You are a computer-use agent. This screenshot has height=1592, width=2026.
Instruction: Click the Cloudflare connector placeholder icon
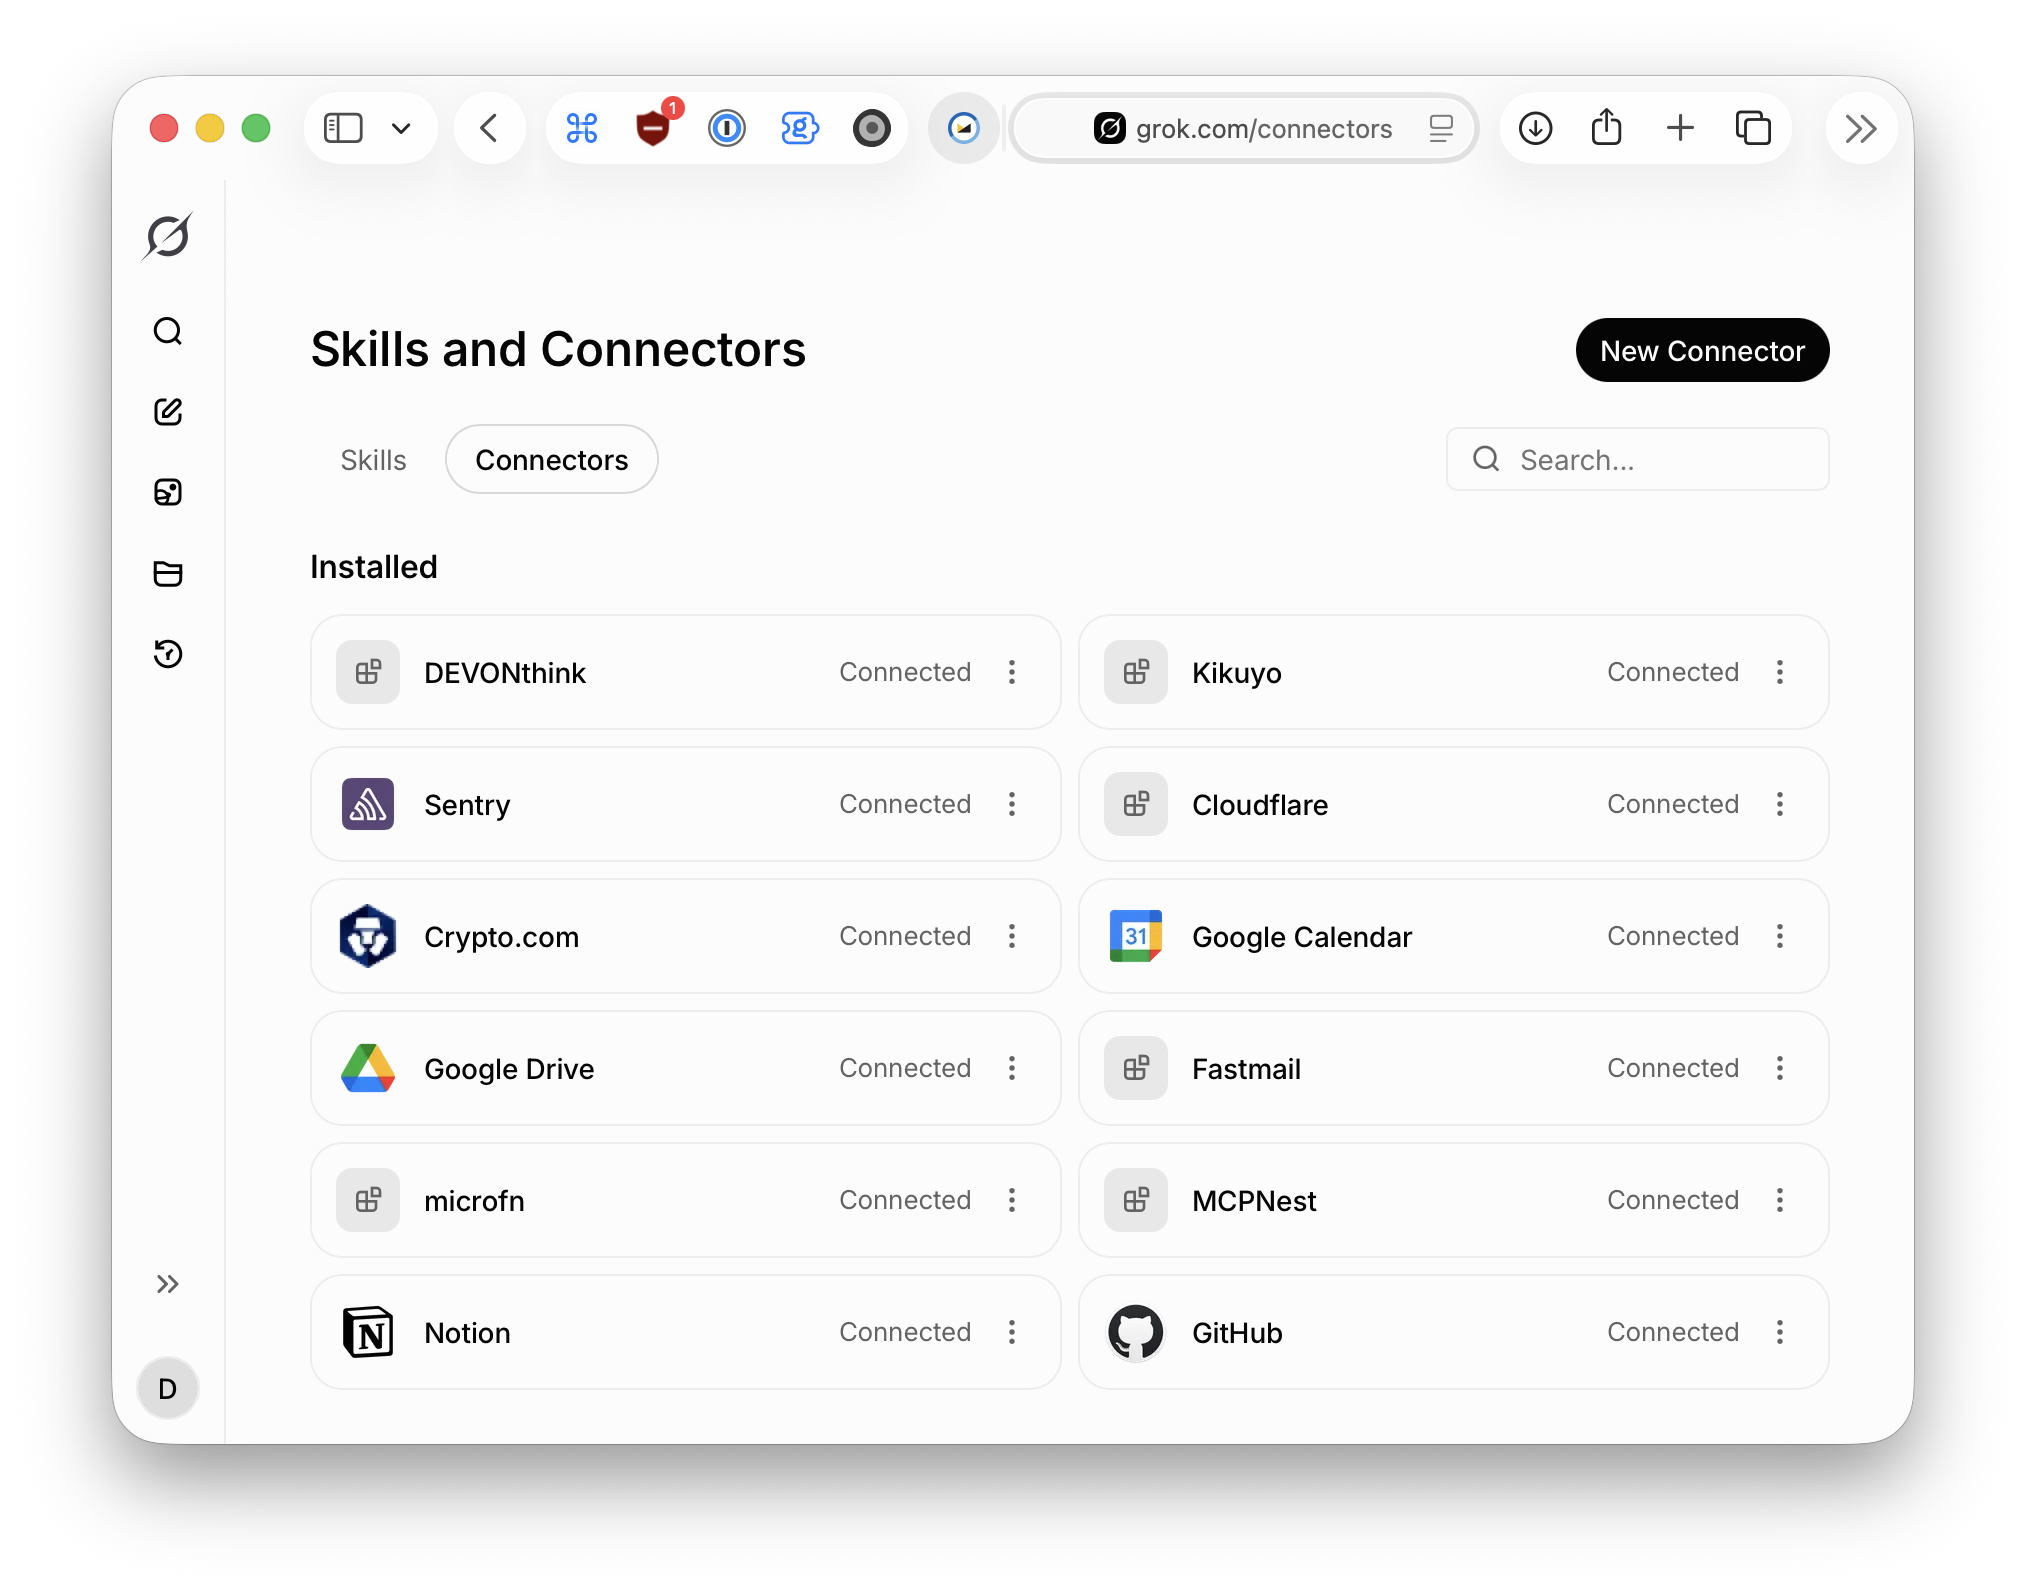(1136, 804)
